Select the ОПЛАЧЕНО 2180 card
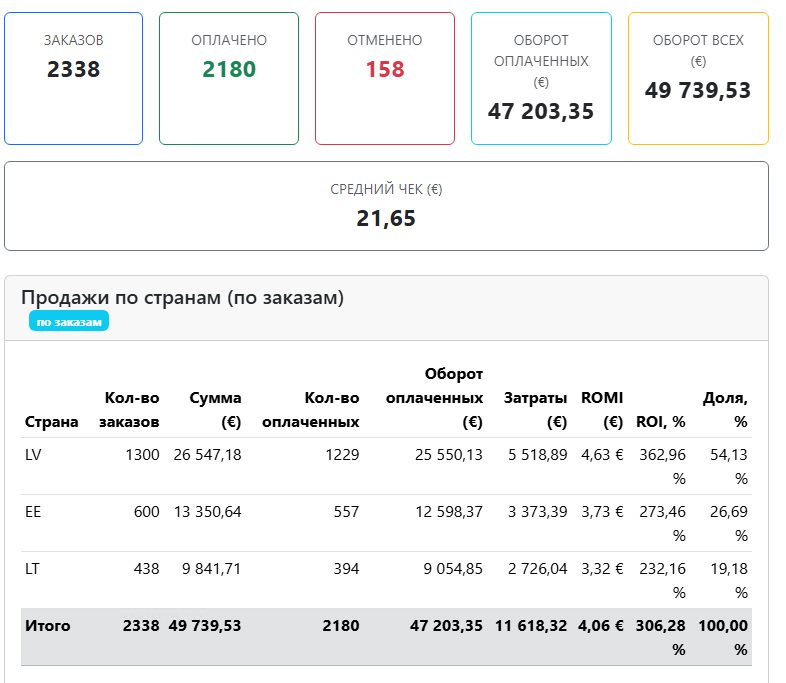The height and width of the screenshot is (683, 786). (229, 79)
